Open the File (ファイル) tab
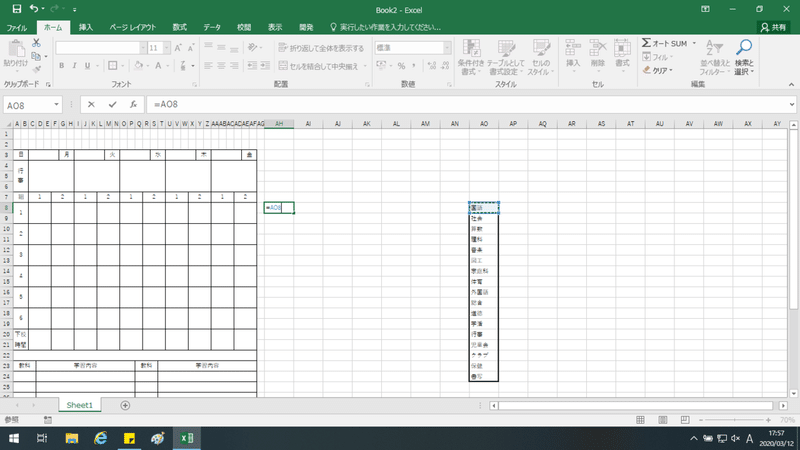Screen dimensions: 800x450 pos(17,28)
